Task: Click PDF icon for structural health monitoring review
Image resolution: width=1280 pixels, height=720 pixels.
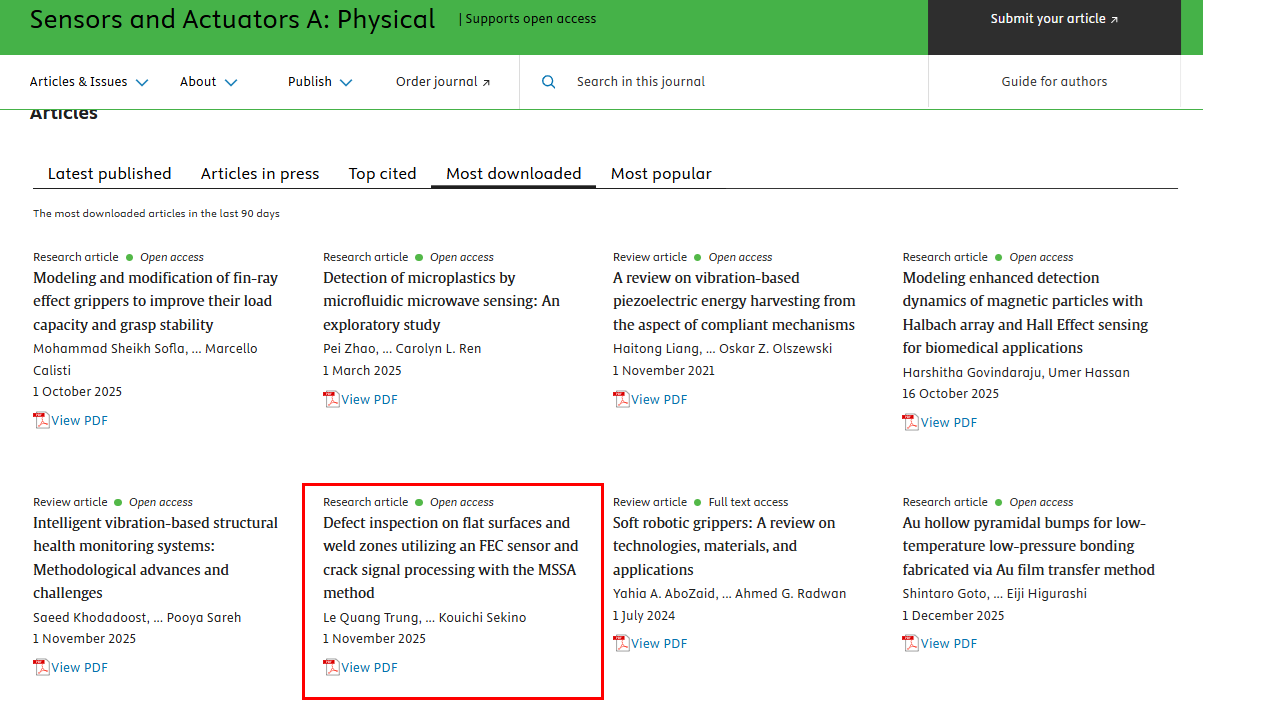Action: point(41,668)
